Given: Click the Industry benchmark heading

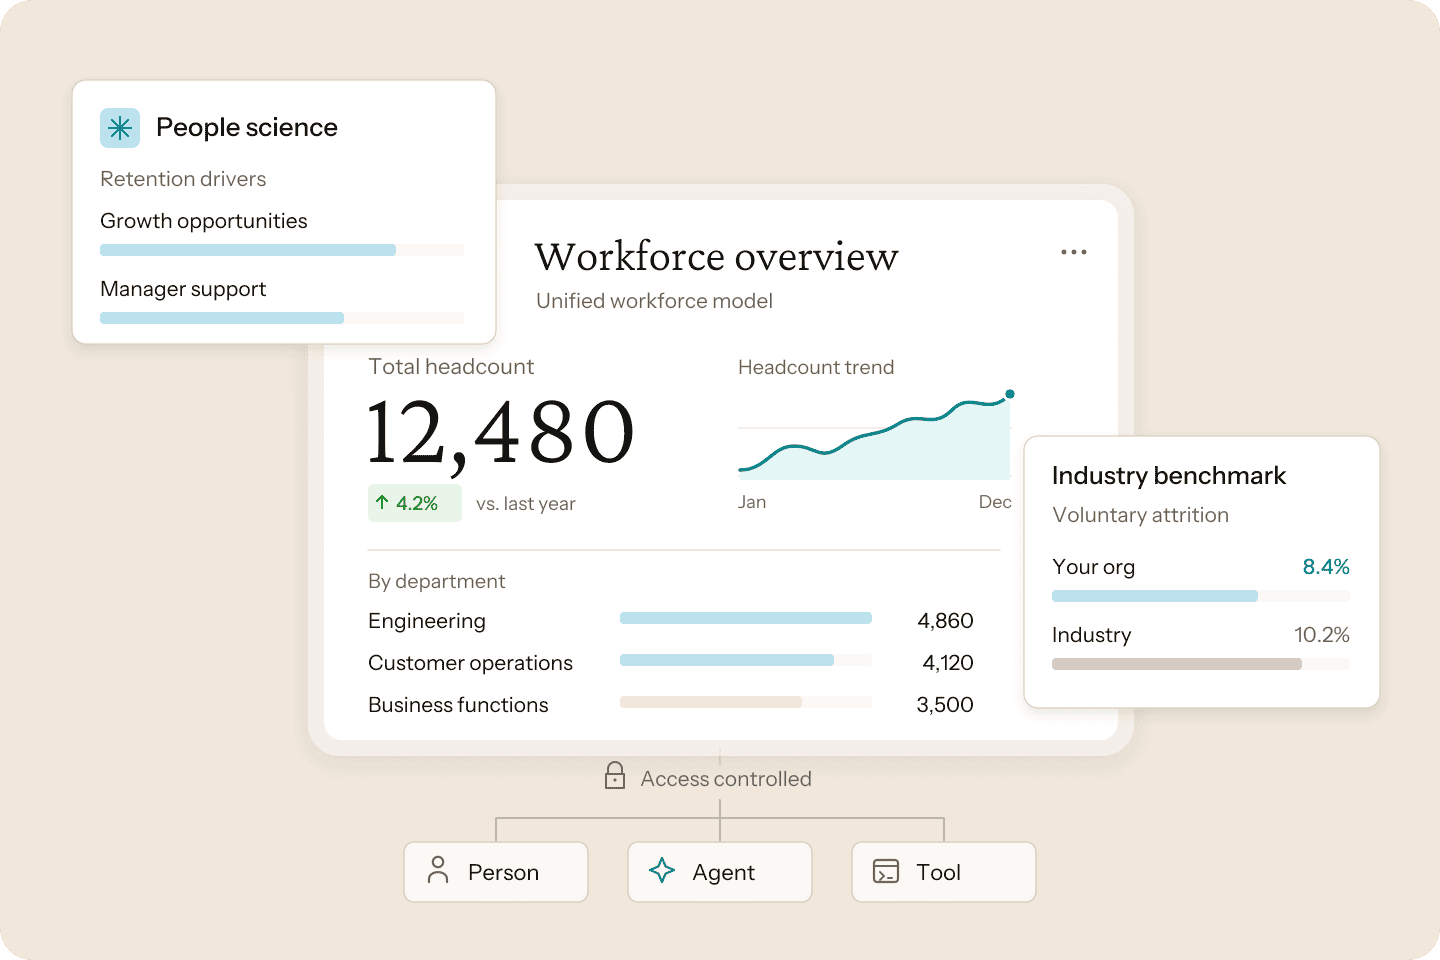Looking at the screenshot, I should (1169, 476).
